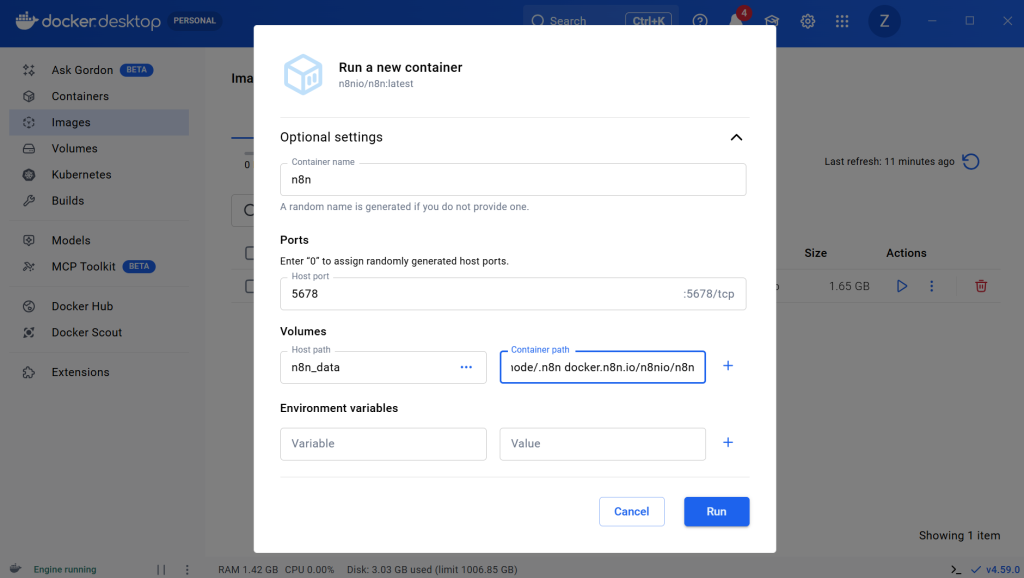Viewport: 1024px width, 578px height.
Task: Tick the image row checkbox
Action: pyautogui.click(x=250, y=286)
